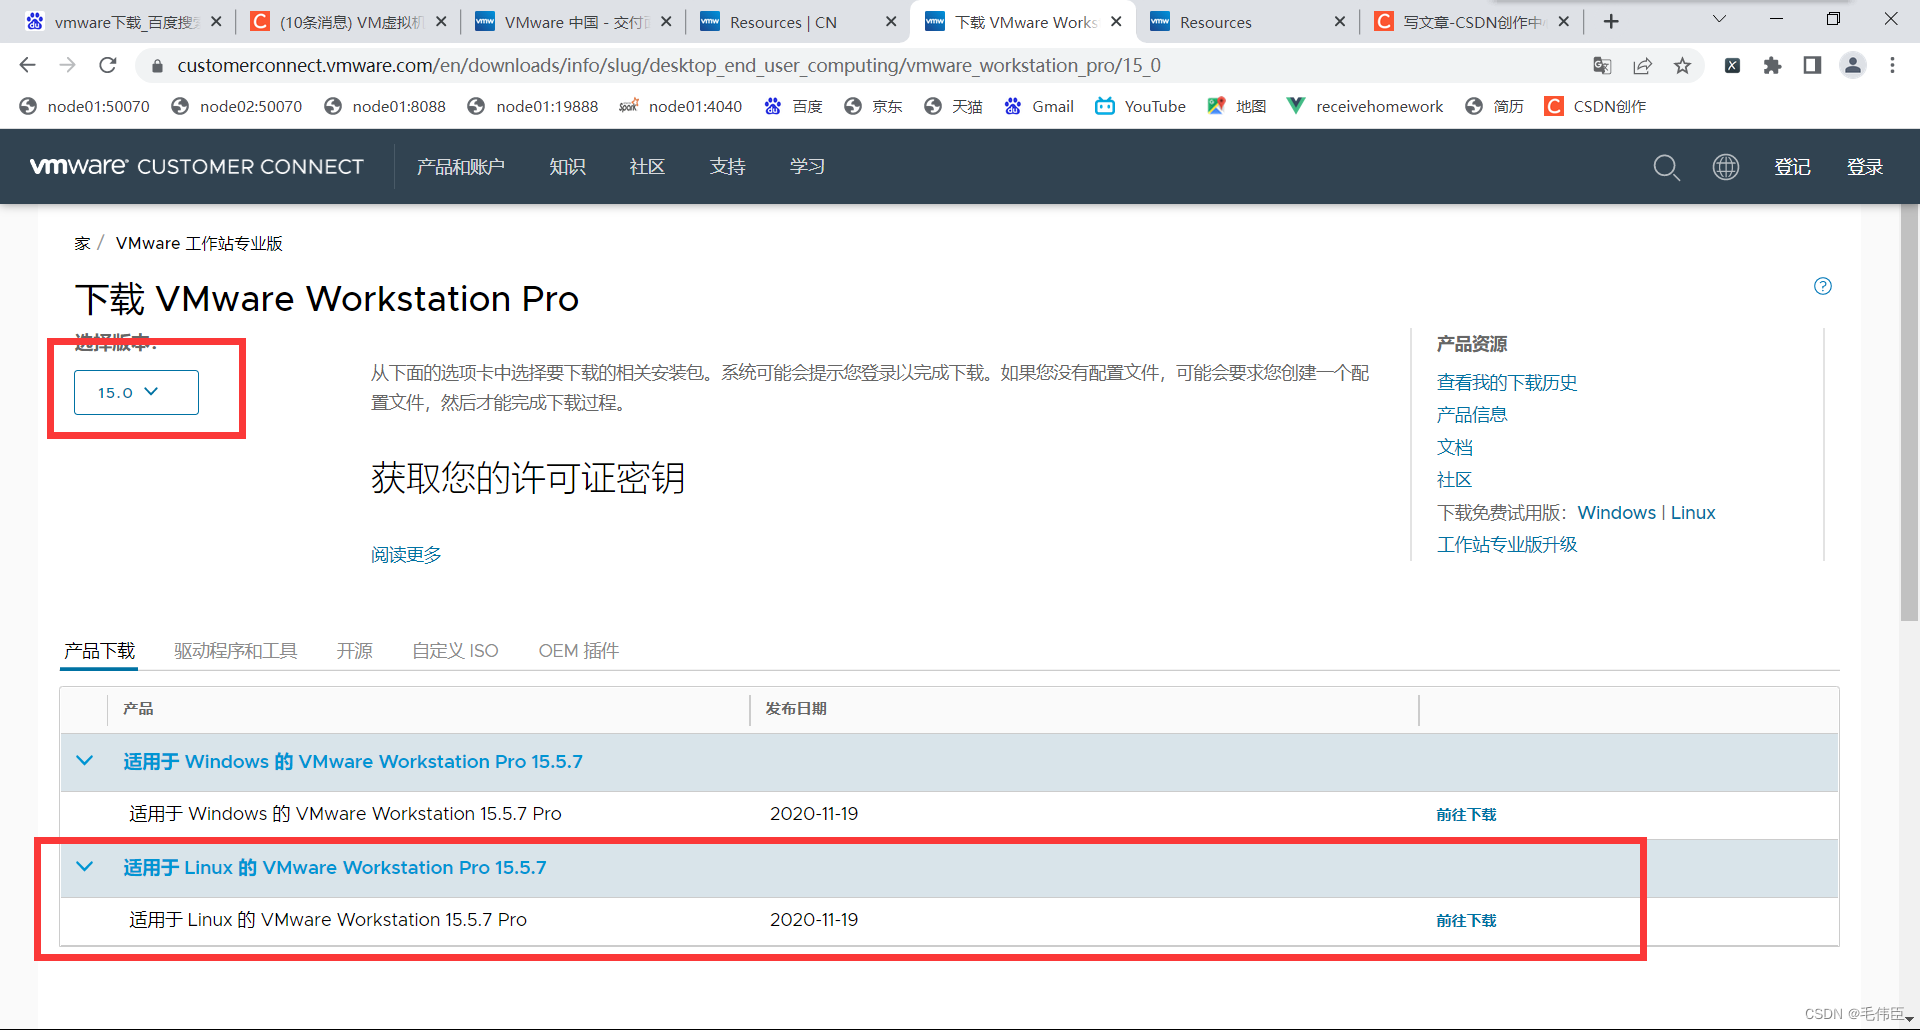
Task: Open the node01:50070 bookmark
Action: point(85,106)
